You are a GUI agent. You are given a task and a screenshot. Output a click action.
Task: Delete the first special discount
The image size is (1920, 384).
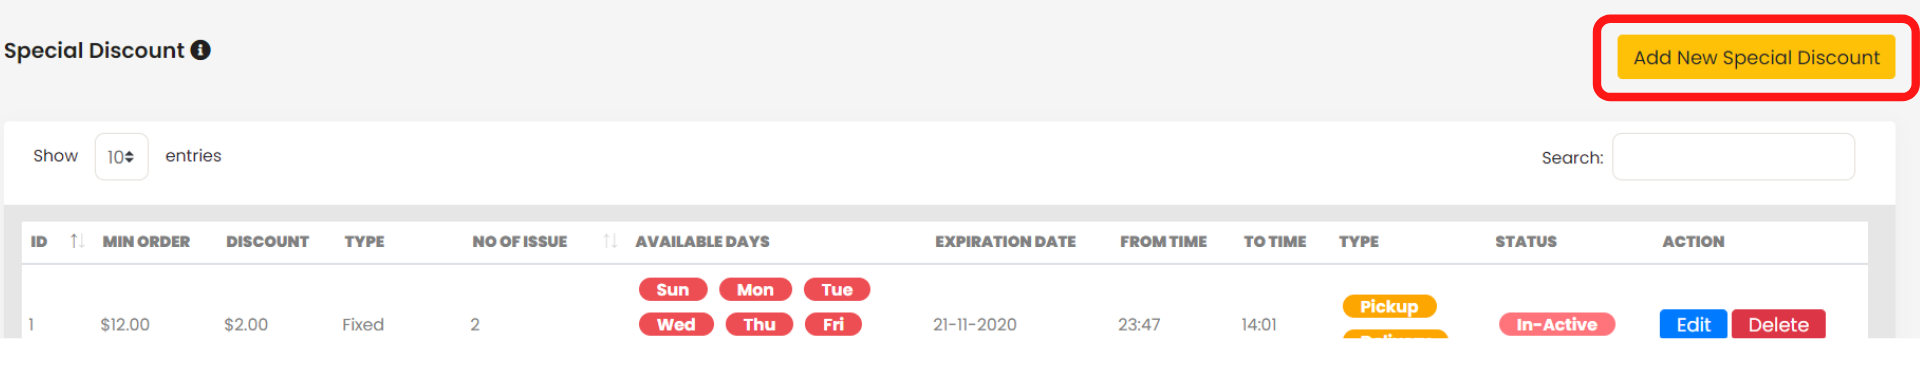click(x=1778, y=324)
